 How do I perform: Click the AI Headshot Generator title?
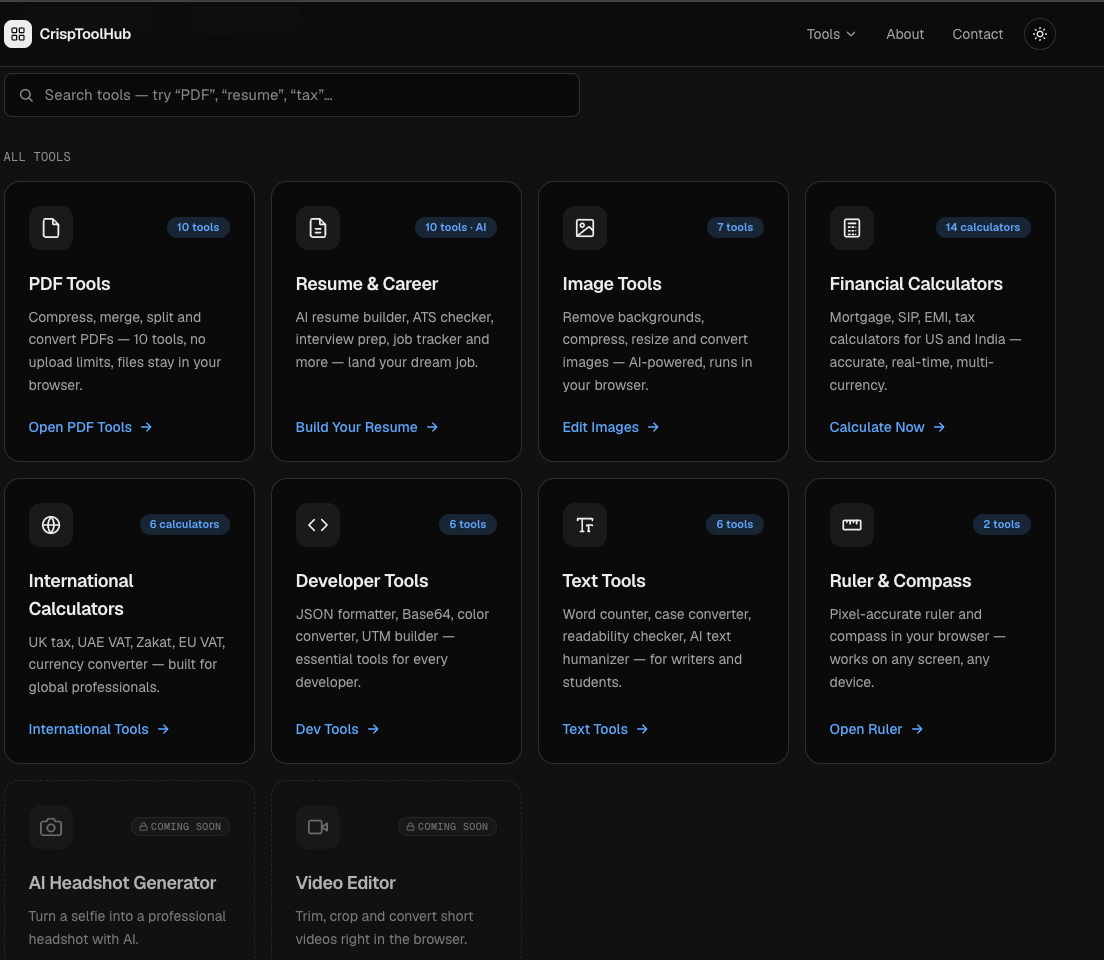click(x=123, y=883)
